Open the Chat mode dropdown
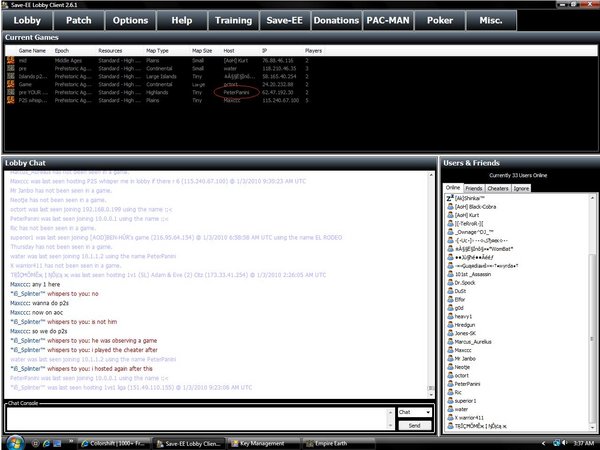 tap(414, 412)
